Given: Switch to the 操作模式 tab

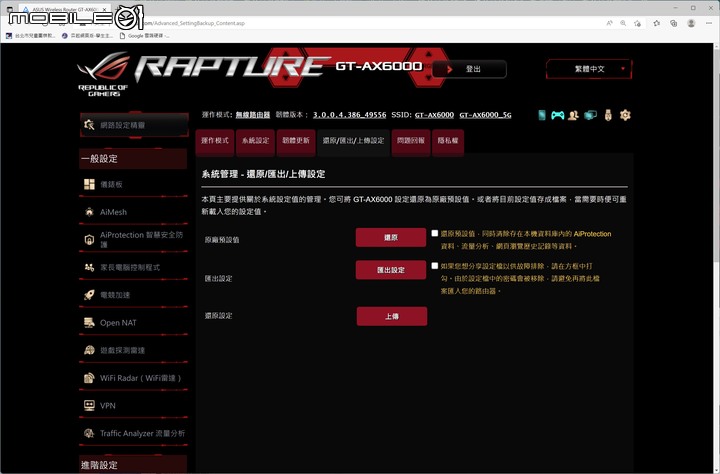Looking at the screenshot, I should click(x=214, y=141).
